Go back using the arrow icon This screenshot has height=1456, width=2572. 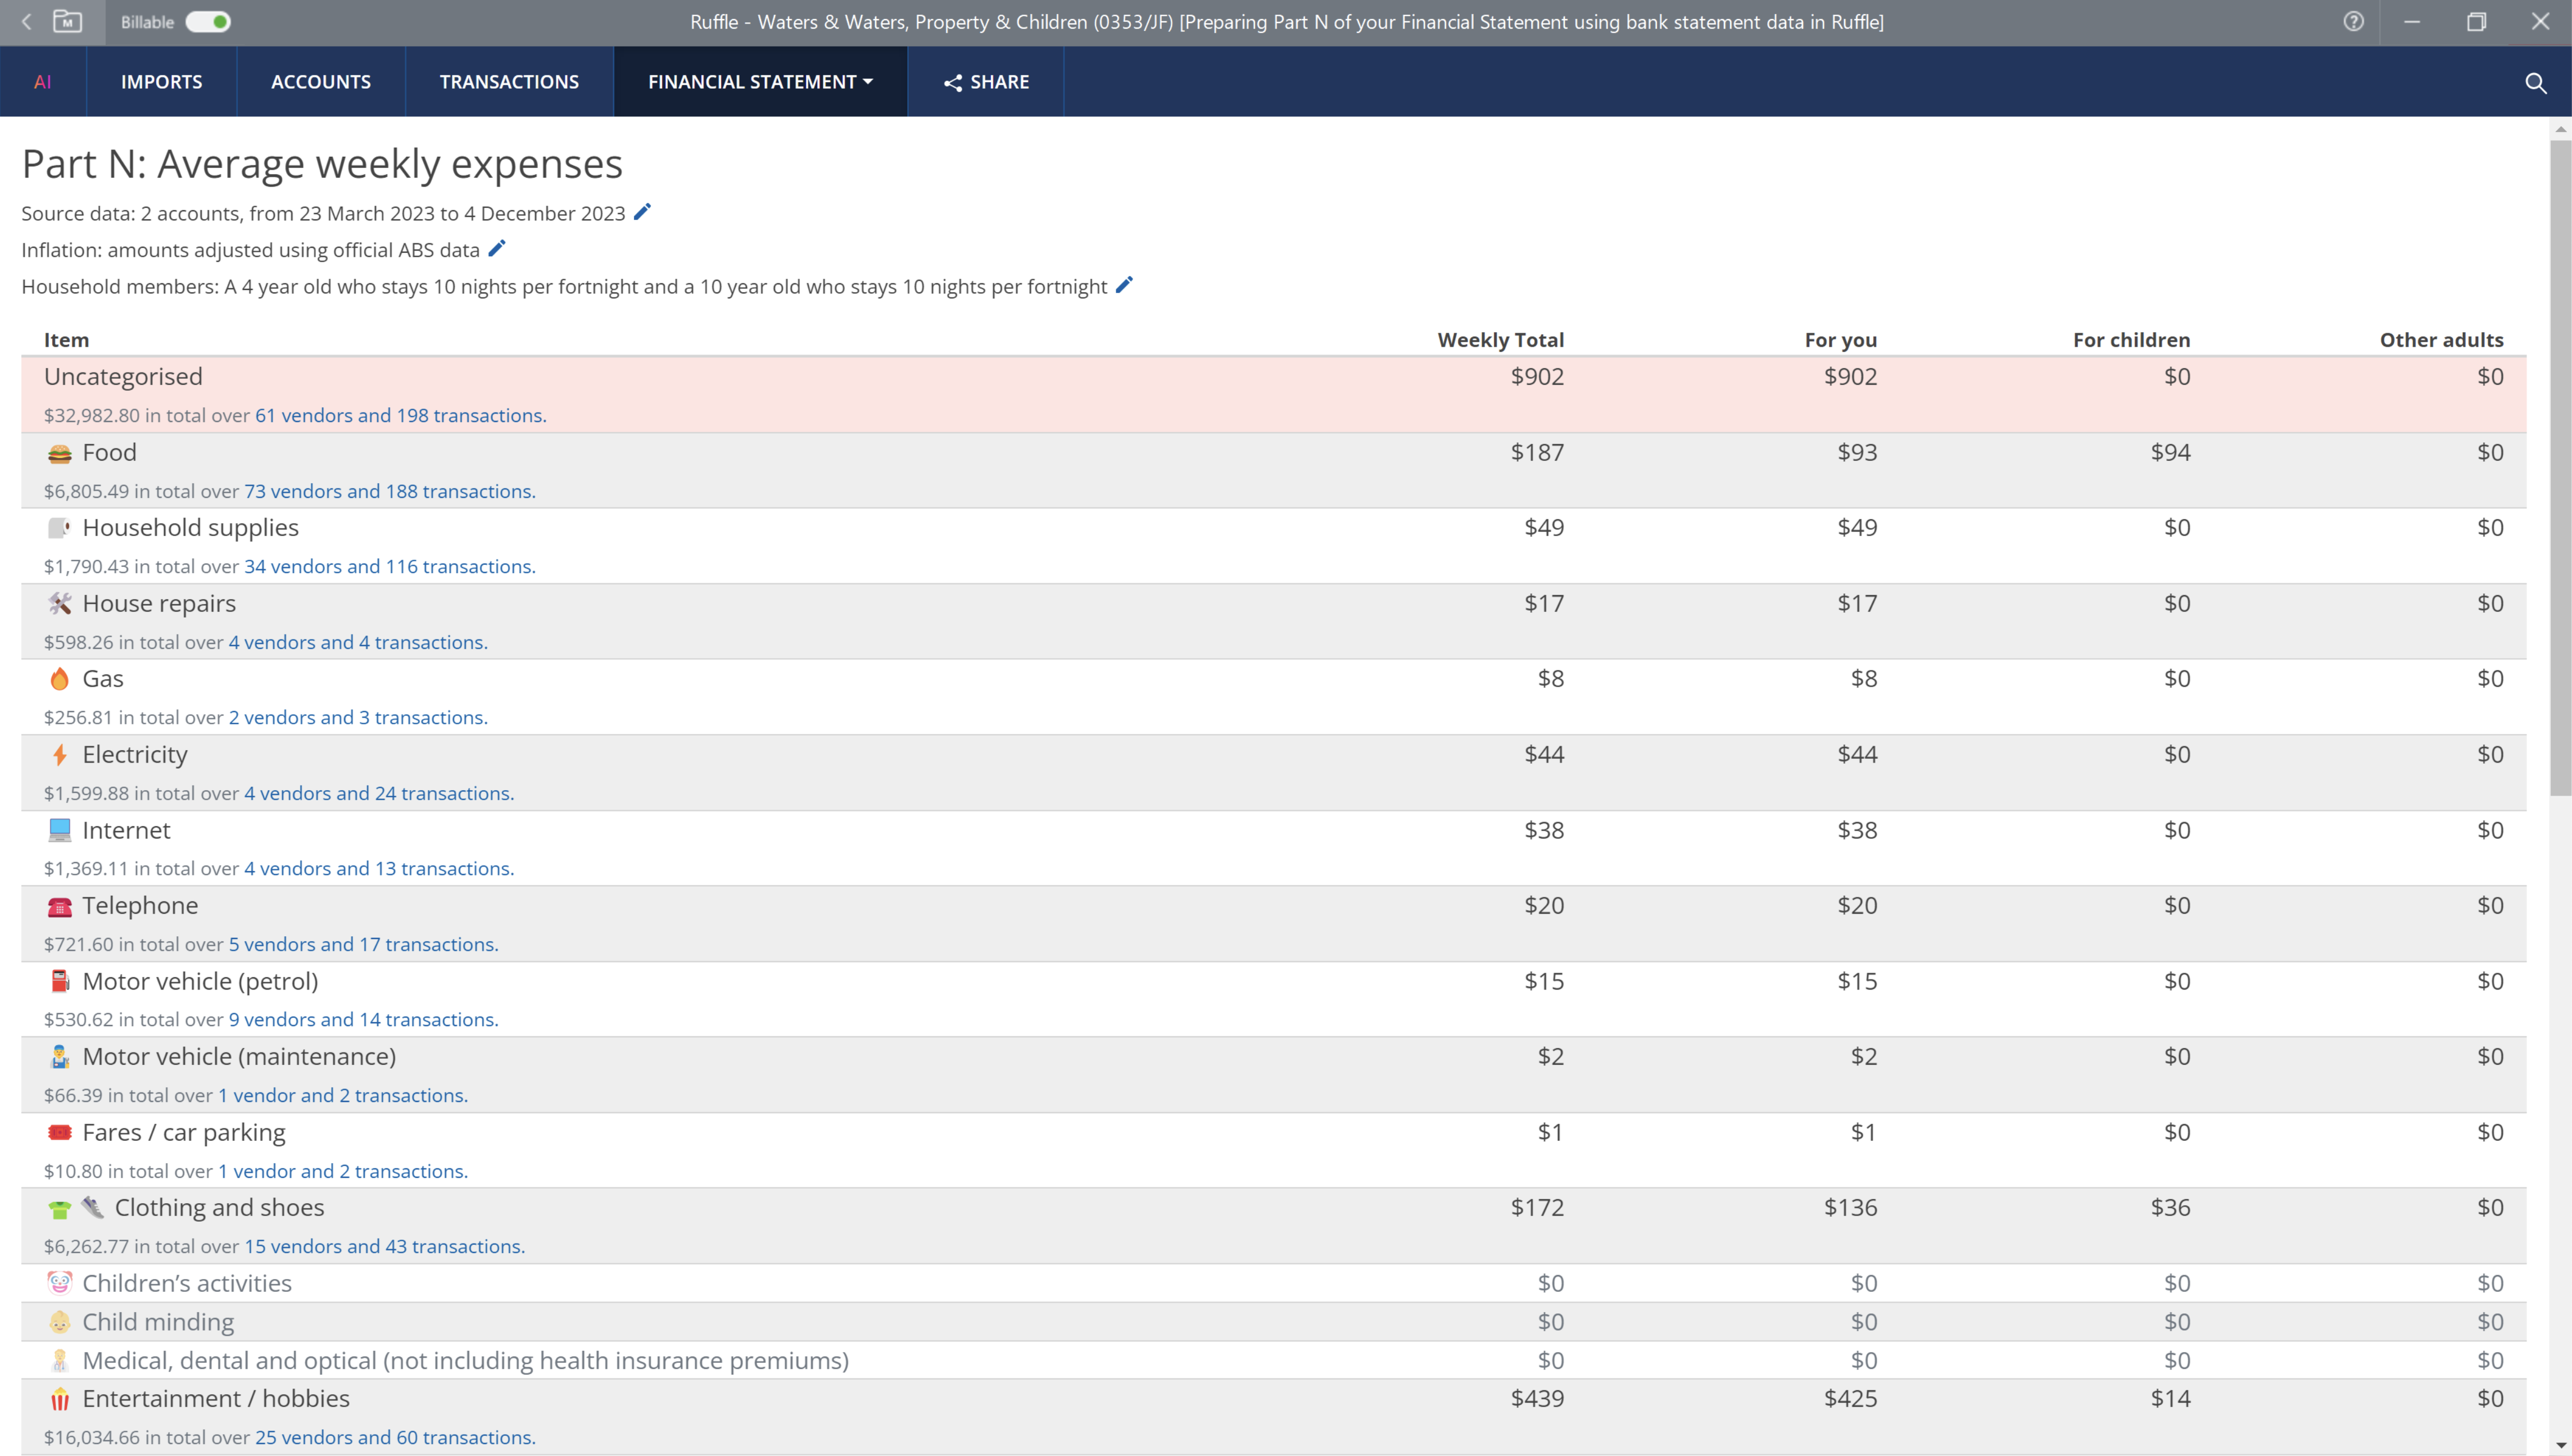pyautogui.click(x=27, y=22)
